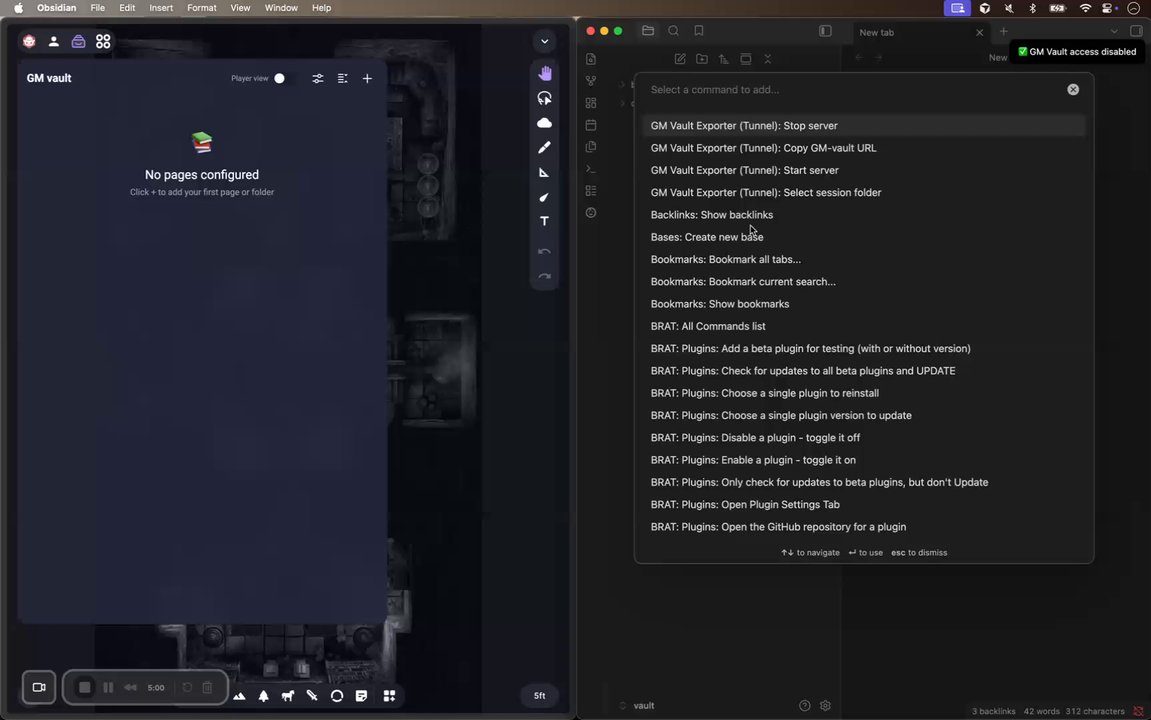Screen dimensions: 1151x720
Task: Toggle Obsidian right sidebar
Action: tap(1136, 31)
